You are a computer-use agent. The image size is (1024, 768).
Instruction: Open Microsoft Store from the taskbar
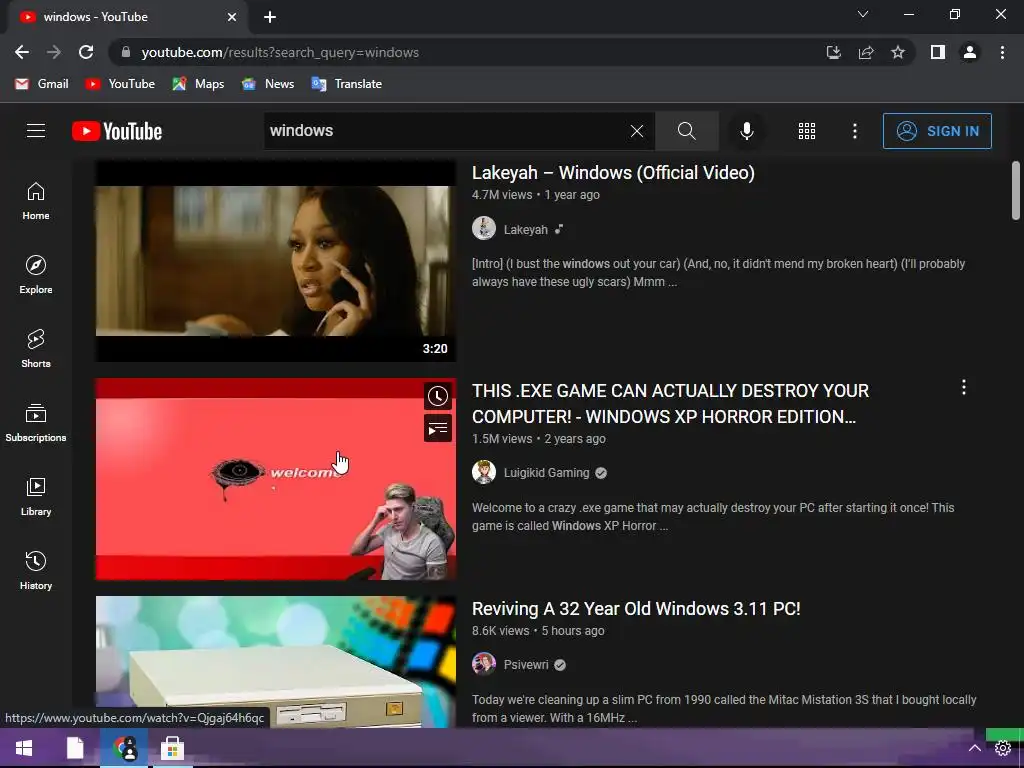172,748
